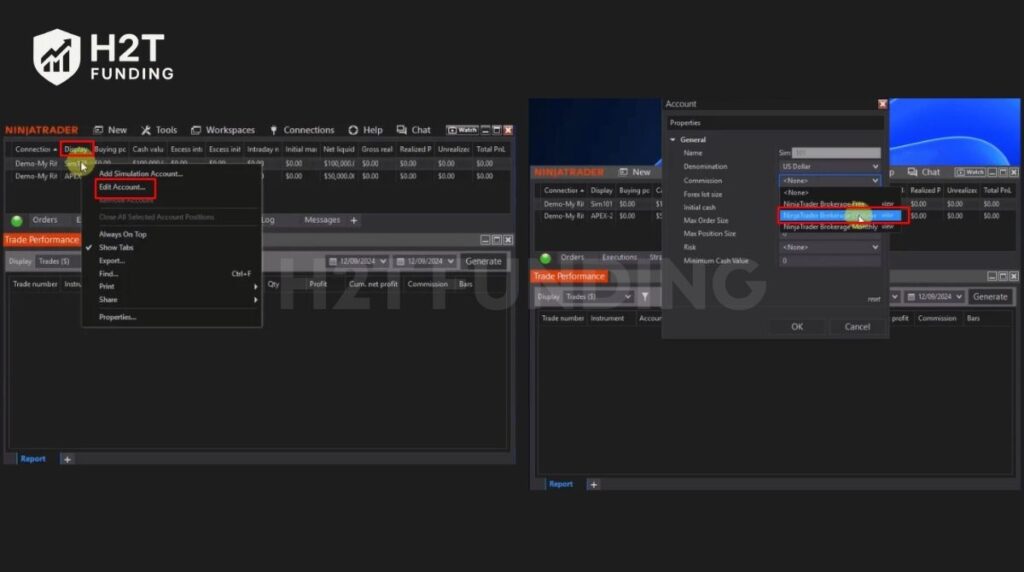Screen dimensions: 1024x572
Task: Select Report tab in right window
Action: pos(561,484)
